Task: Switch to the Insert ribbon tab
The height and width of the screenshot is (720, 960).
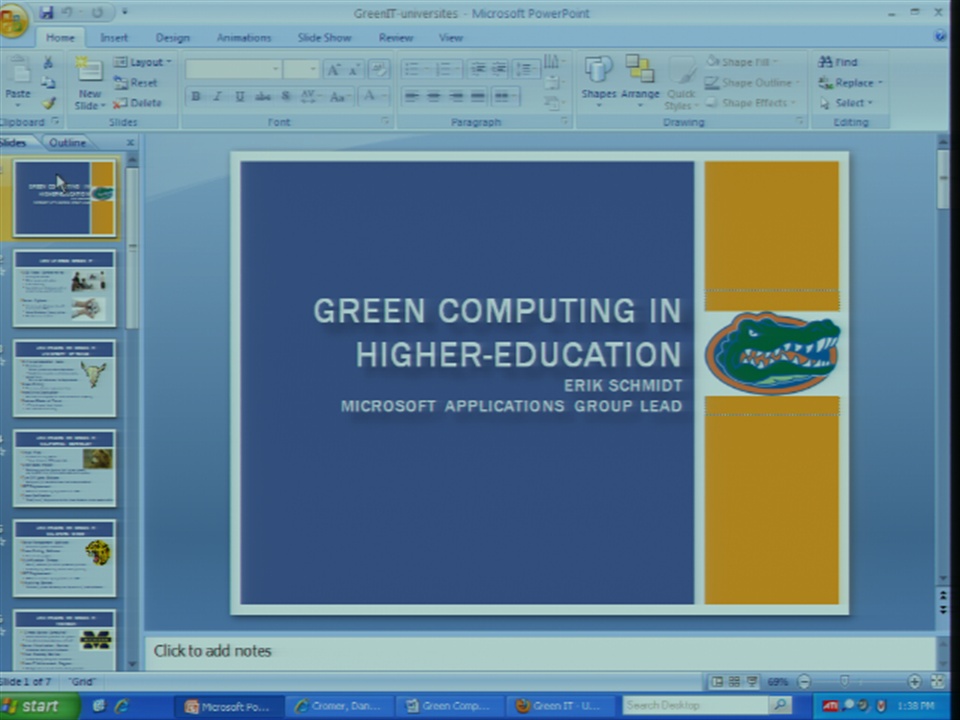Action: (114, 38)
